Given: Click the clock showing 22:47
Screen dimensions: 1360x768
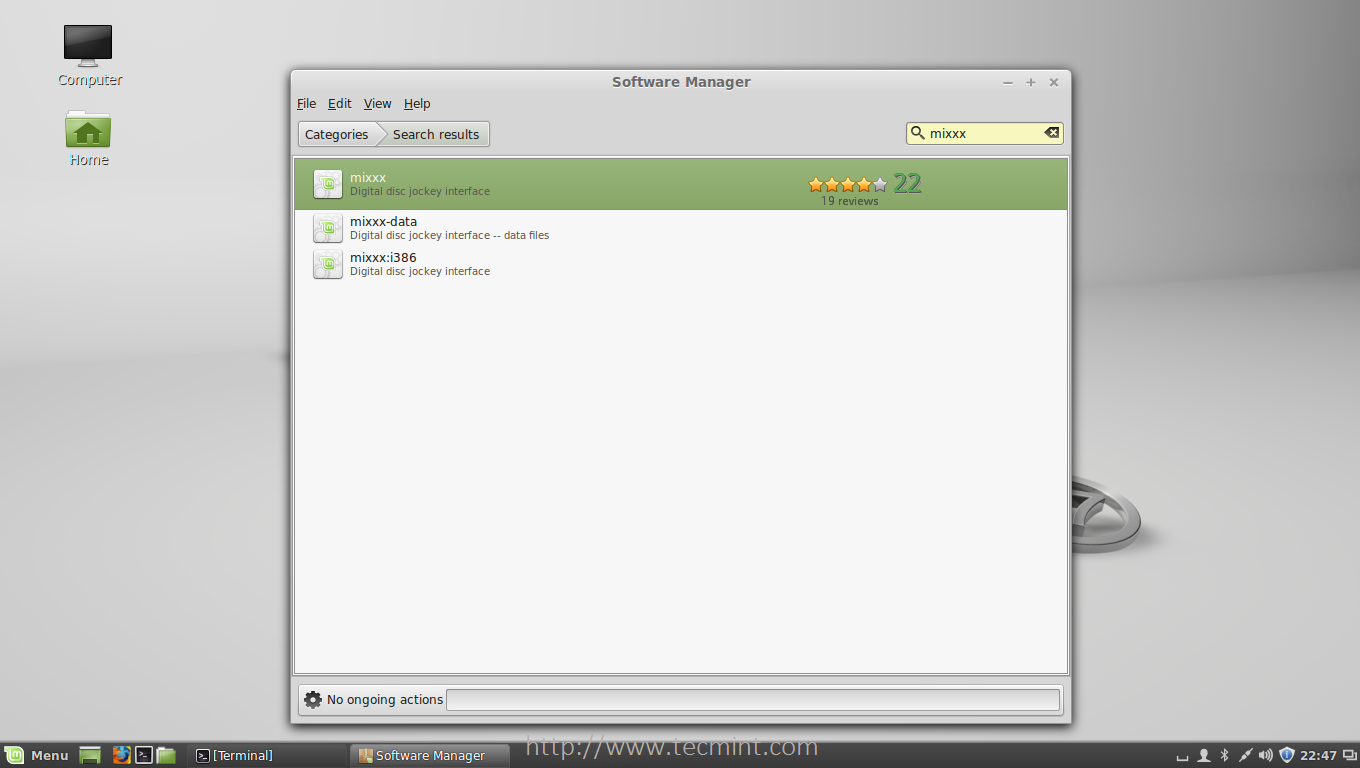Looking at the screenshot, I should pos(1319,755).
